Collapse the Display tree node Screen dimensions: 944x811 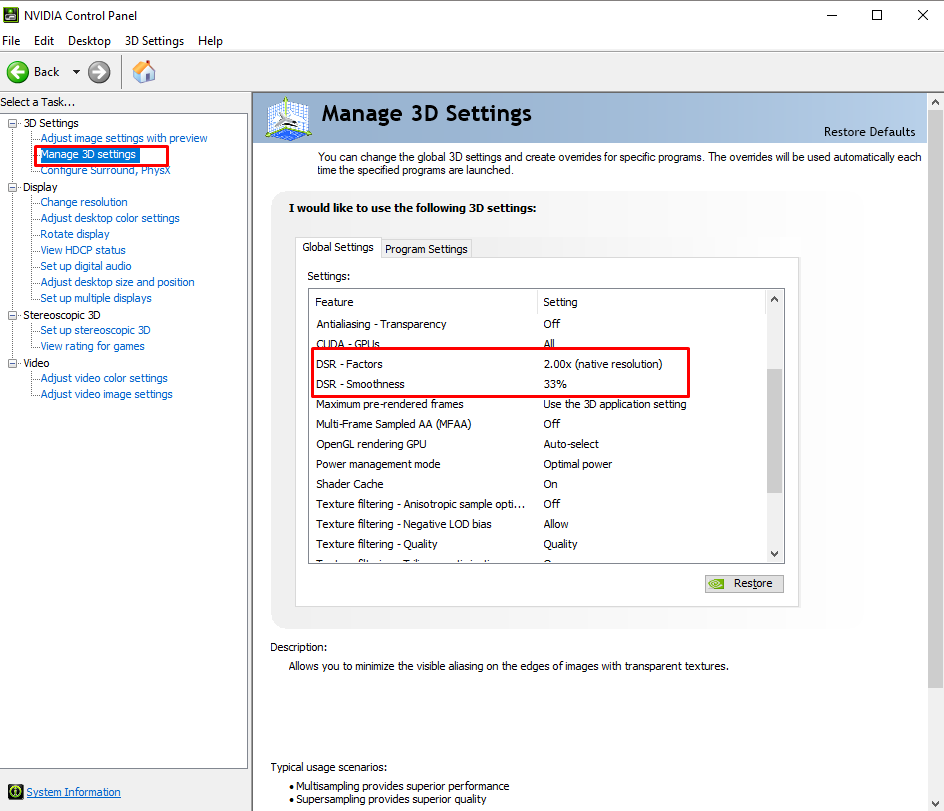tap(12, 187)
